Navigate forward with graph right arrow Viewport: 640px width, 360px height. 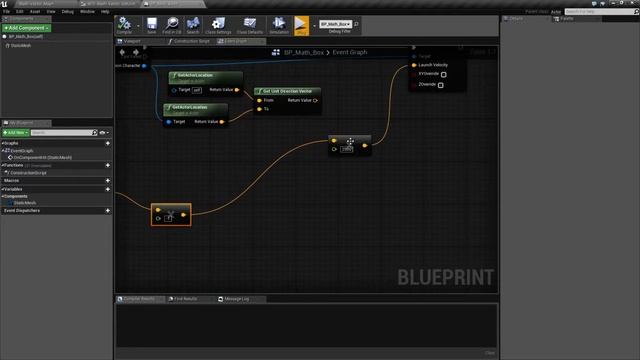tap(136, 52)
